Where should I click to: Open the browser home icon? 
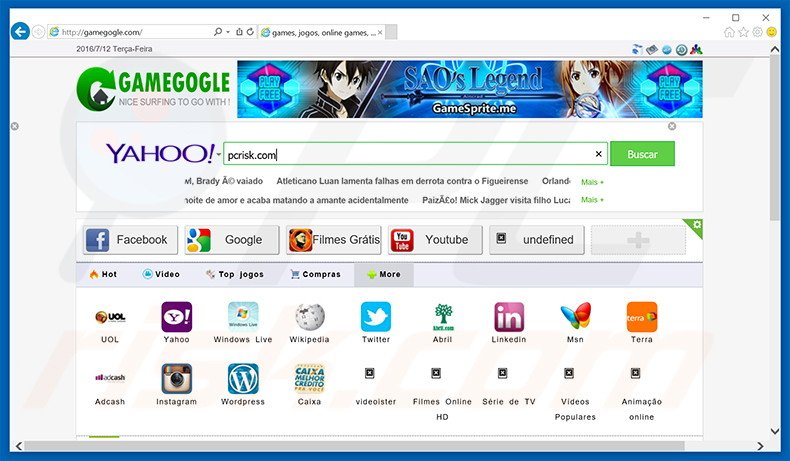[729, 32]
